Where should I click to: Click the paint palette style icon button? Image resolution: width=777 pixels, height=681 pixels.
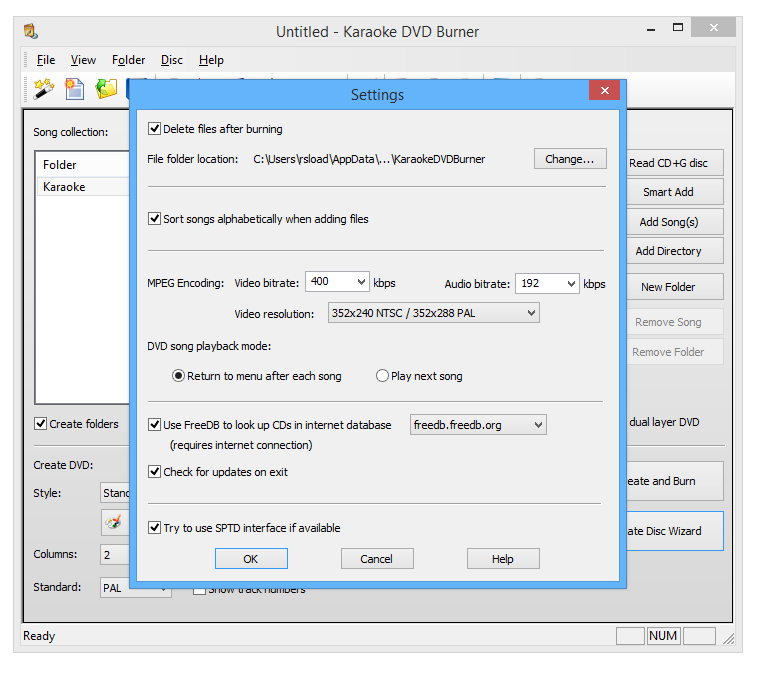click(x=114, y=522)
